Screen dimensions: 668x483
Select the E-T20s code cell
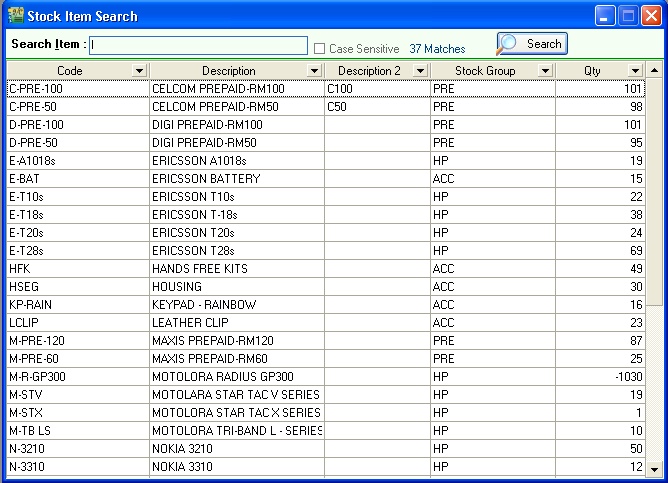[78, 233]
